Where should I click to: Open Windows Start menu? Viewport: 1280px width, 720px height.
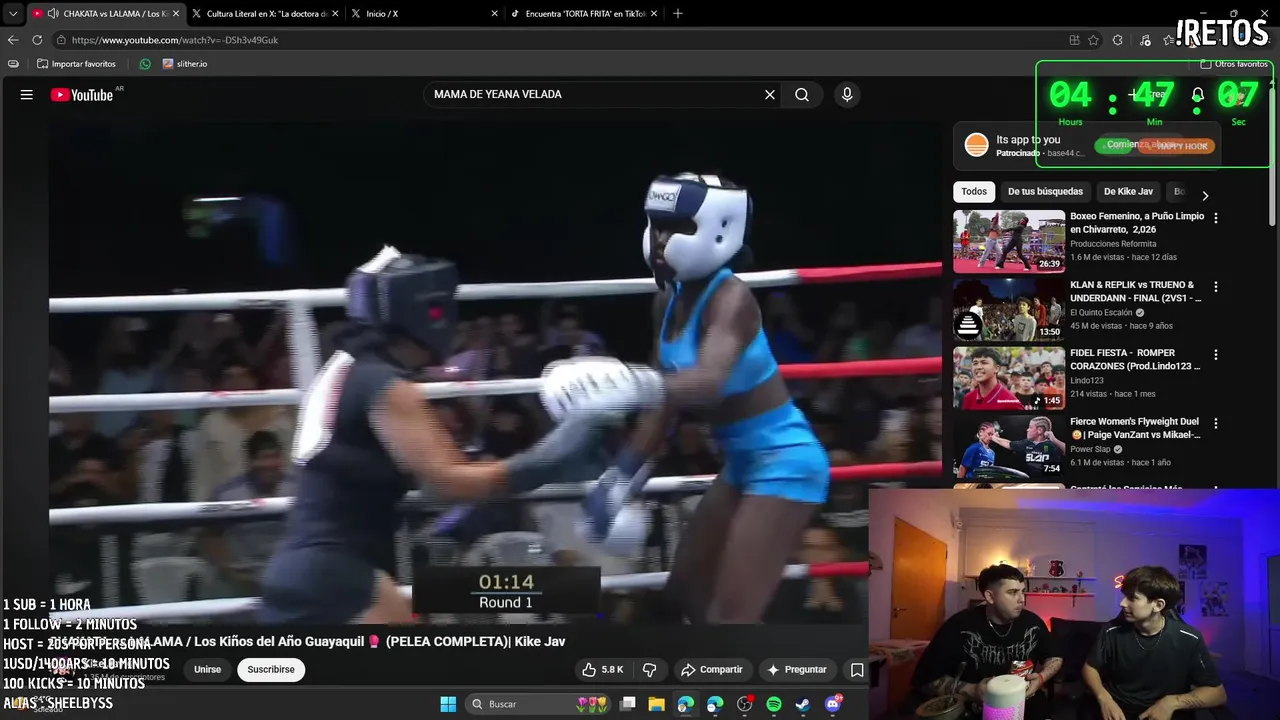[x=448, y=704]
